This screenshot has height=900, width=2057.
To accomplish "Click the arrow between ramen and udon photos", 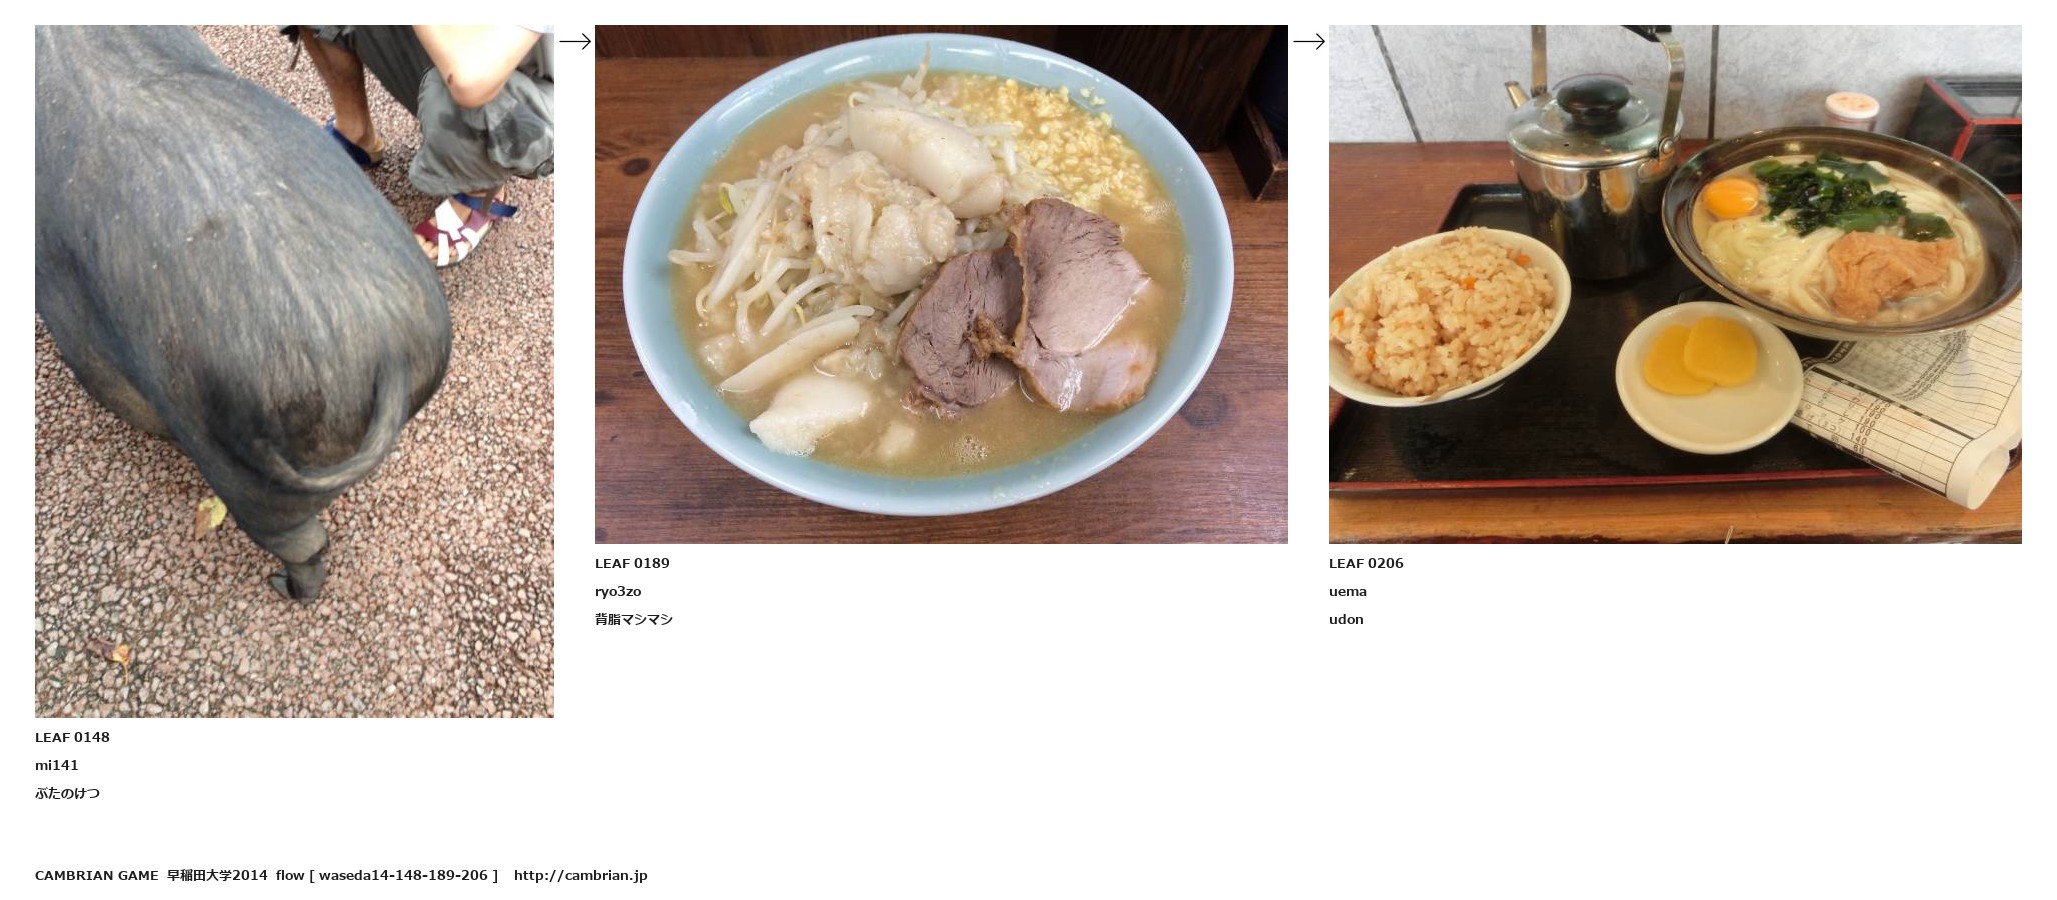I will tap(1309, 42).
